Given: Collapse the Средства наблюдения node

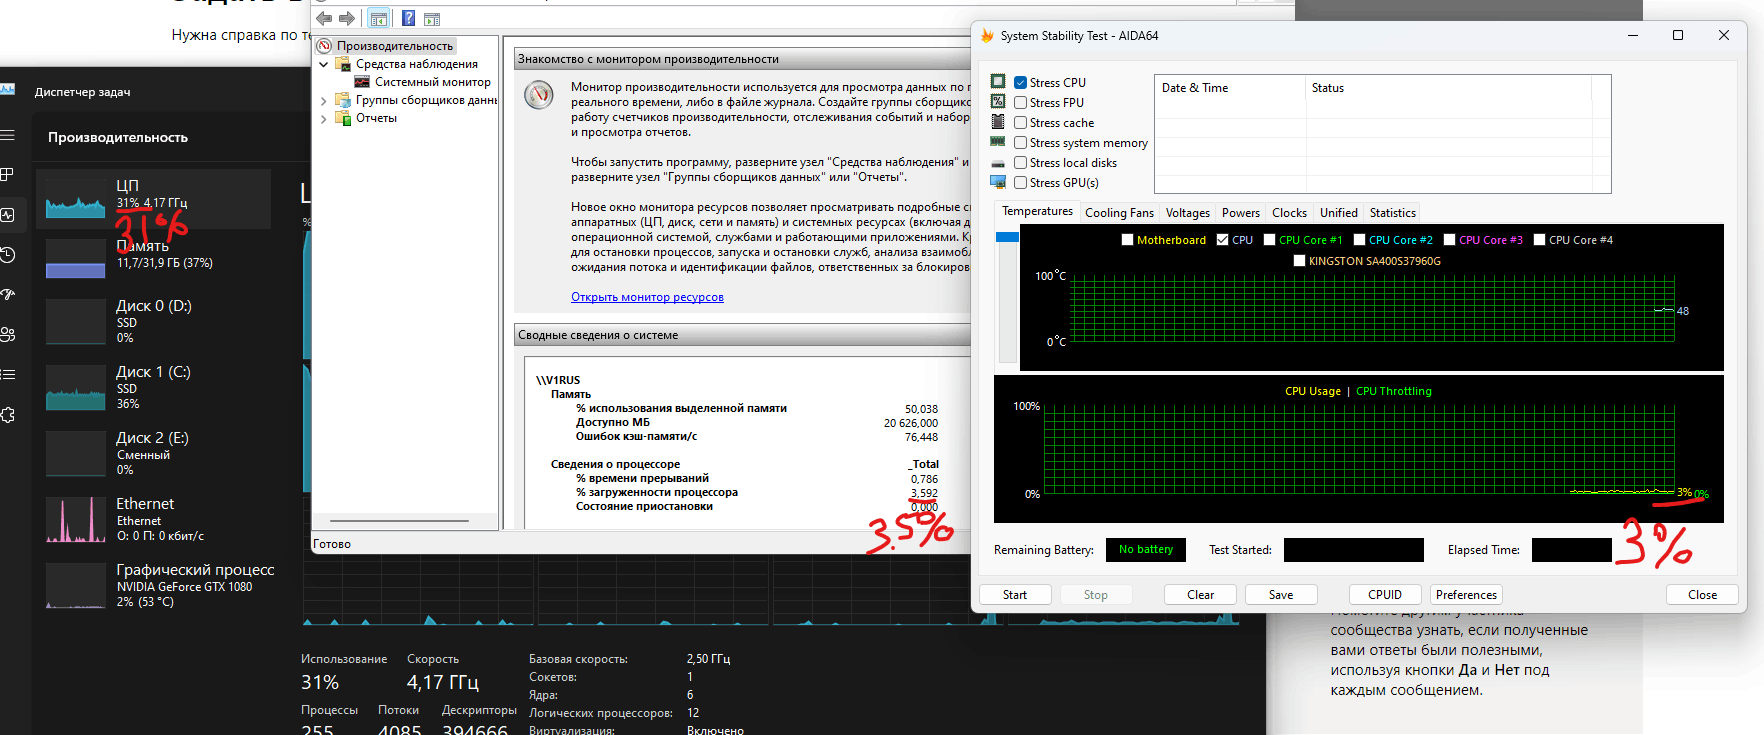Looking at the screenshot, I should point(324,64).
